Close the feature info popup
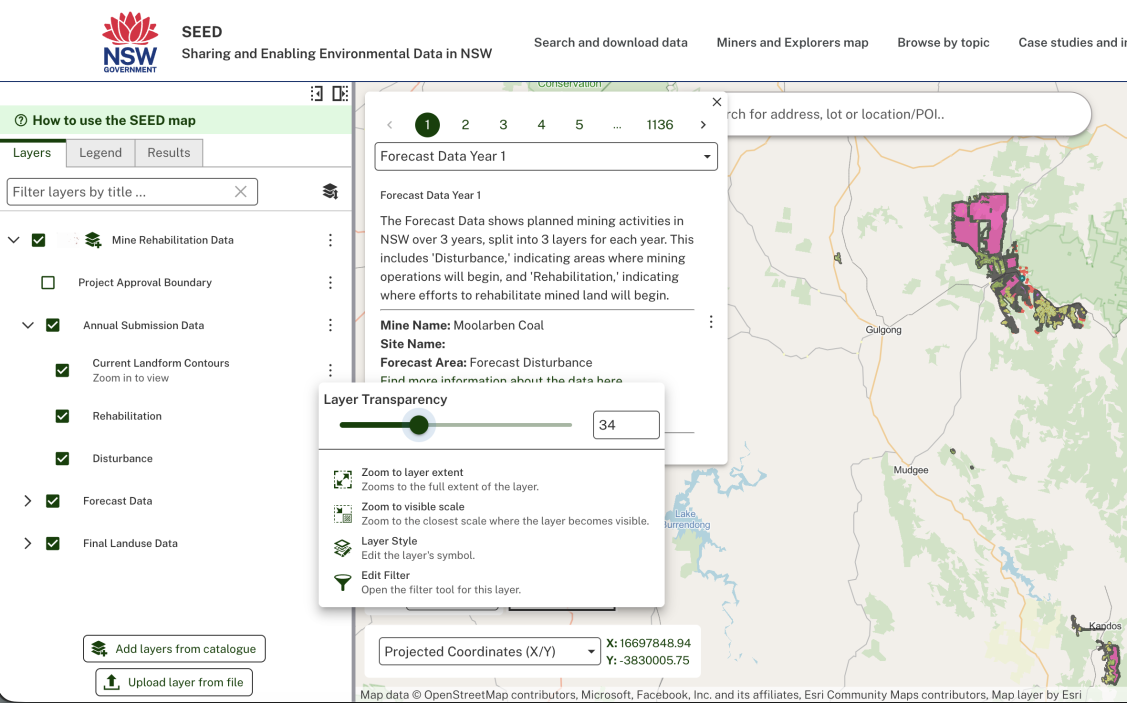The height and width of the screenshot is (703, 1127). coord(717,102)
